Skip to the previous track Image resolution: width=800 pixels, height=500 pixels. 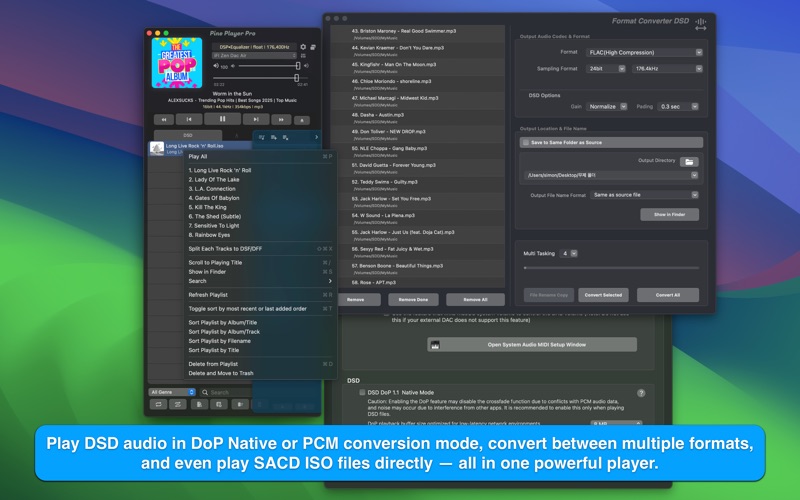pos(189,119)
